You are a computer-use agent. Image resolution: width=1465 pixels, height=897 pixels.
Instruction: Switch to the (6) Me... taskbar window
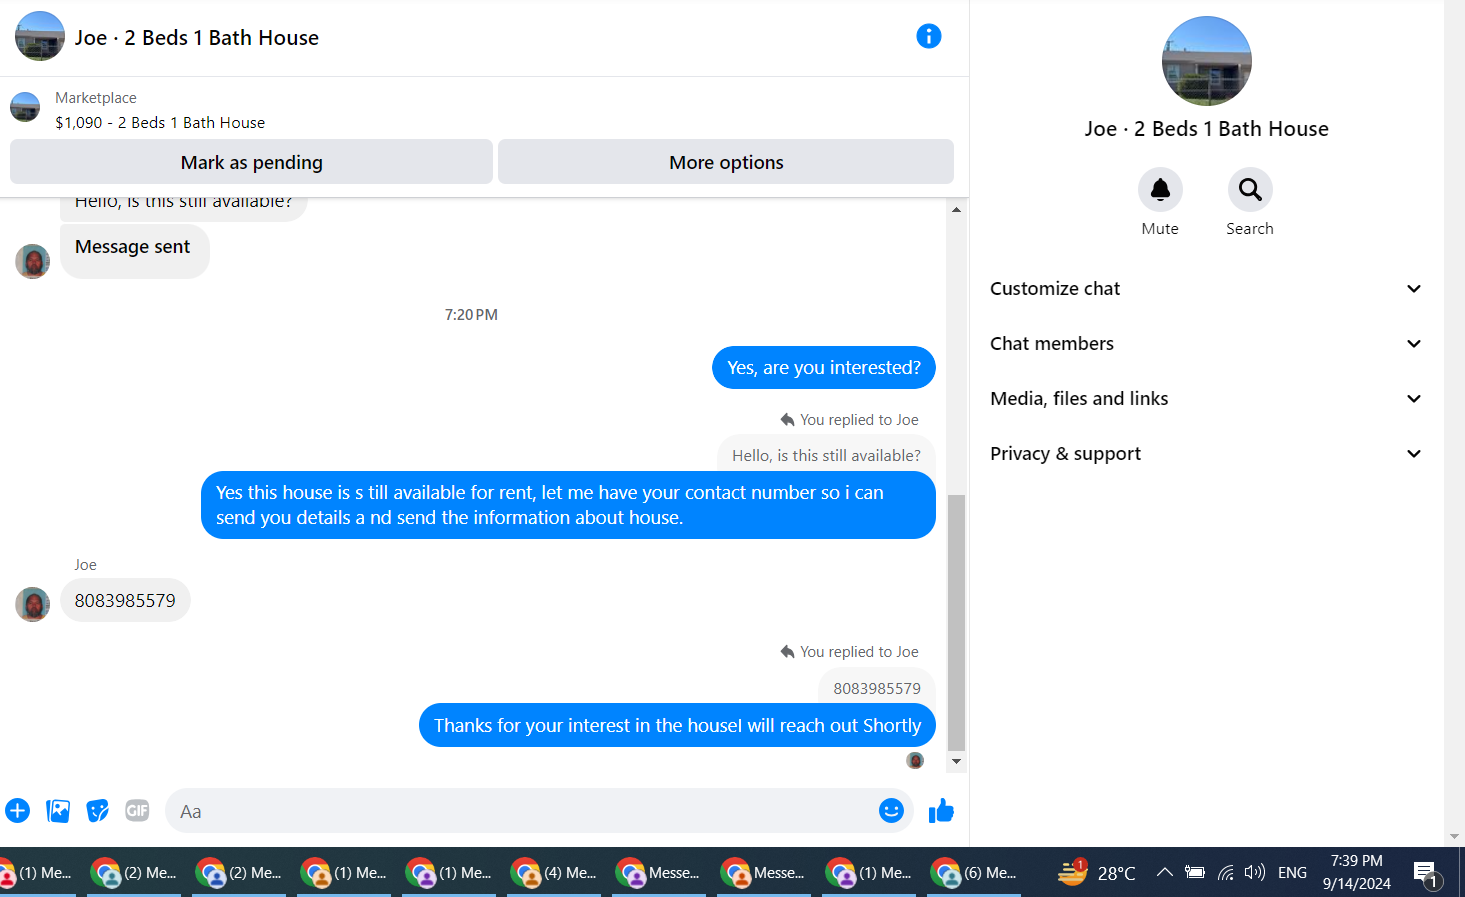click(x=974, y=873)
